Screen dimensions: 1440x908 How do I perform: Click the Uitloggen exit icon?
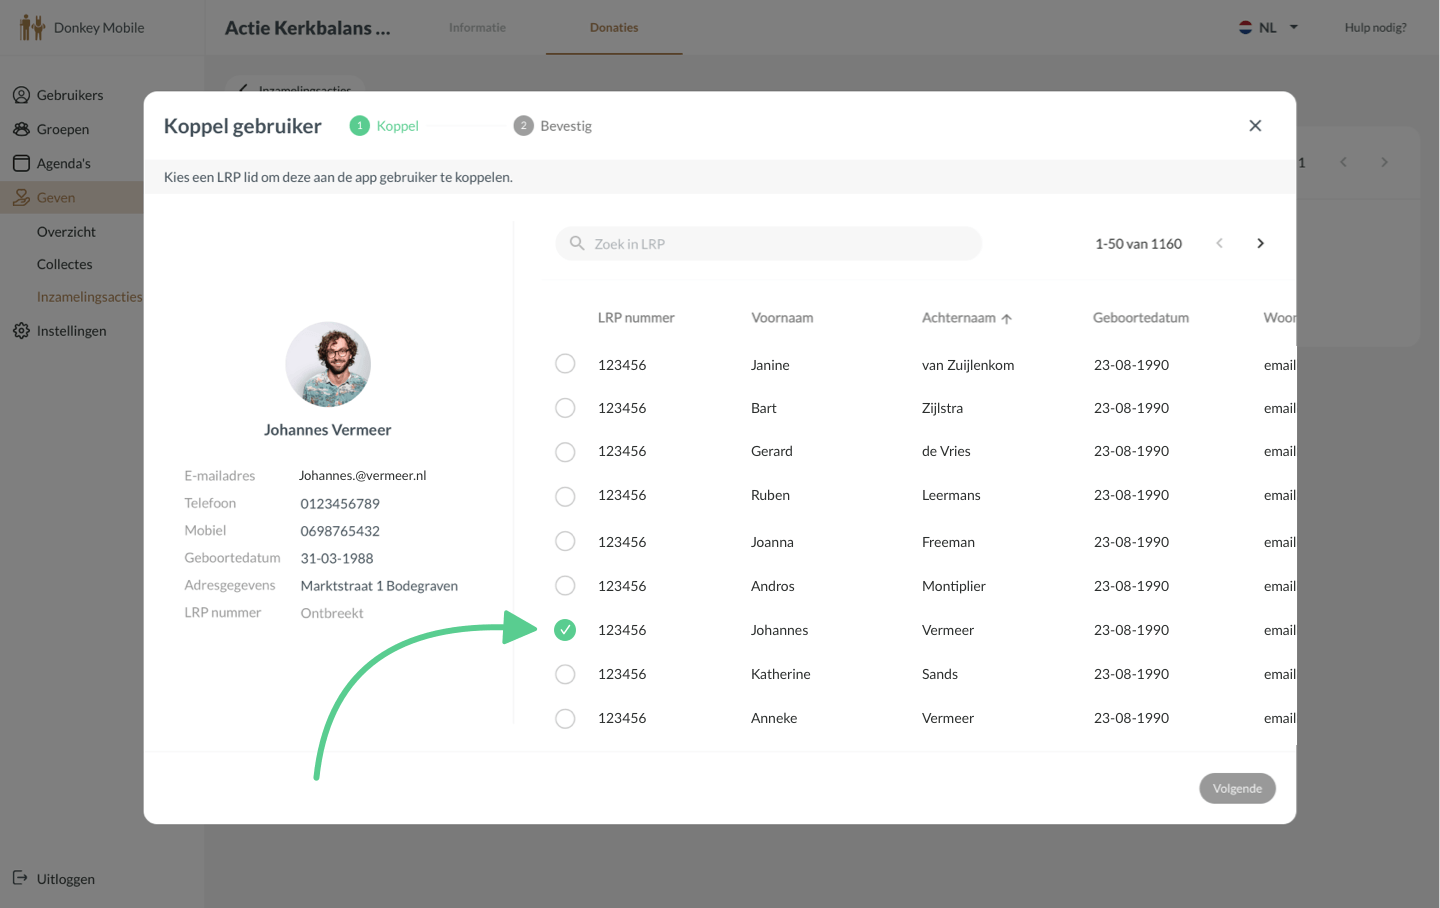[20, 878]
